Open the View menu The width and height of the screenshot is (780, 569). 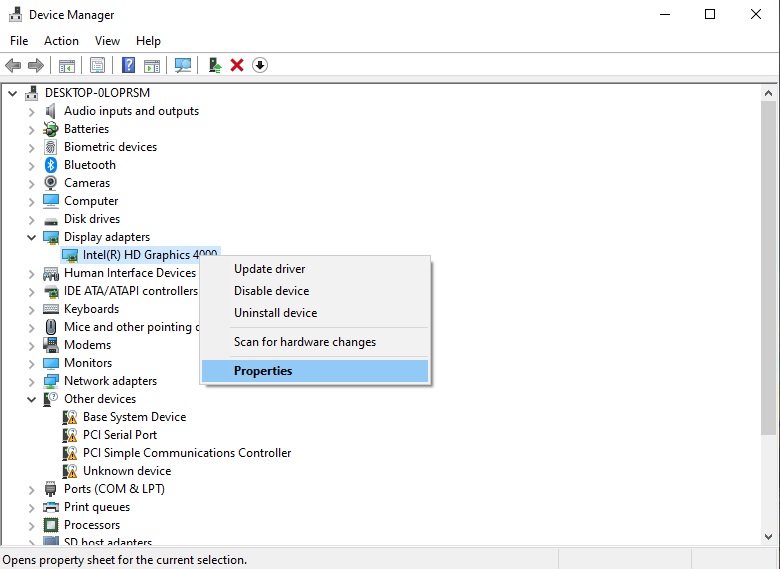pyautogui.click(x=107, y=41)
